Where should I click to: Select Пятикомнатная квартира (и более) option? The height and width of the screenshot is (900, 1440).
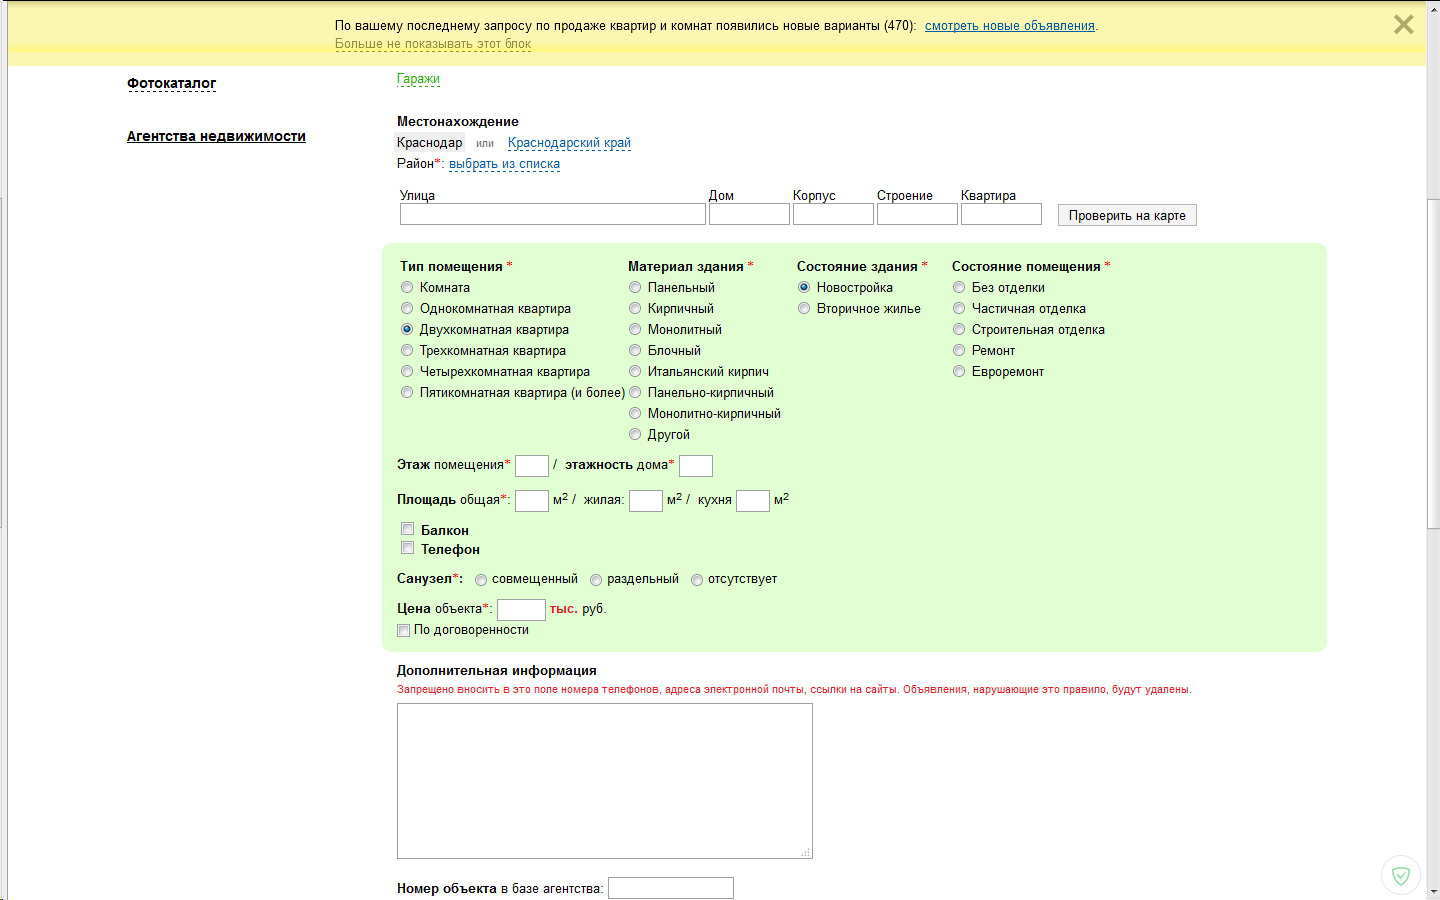[x=407, y=392]
